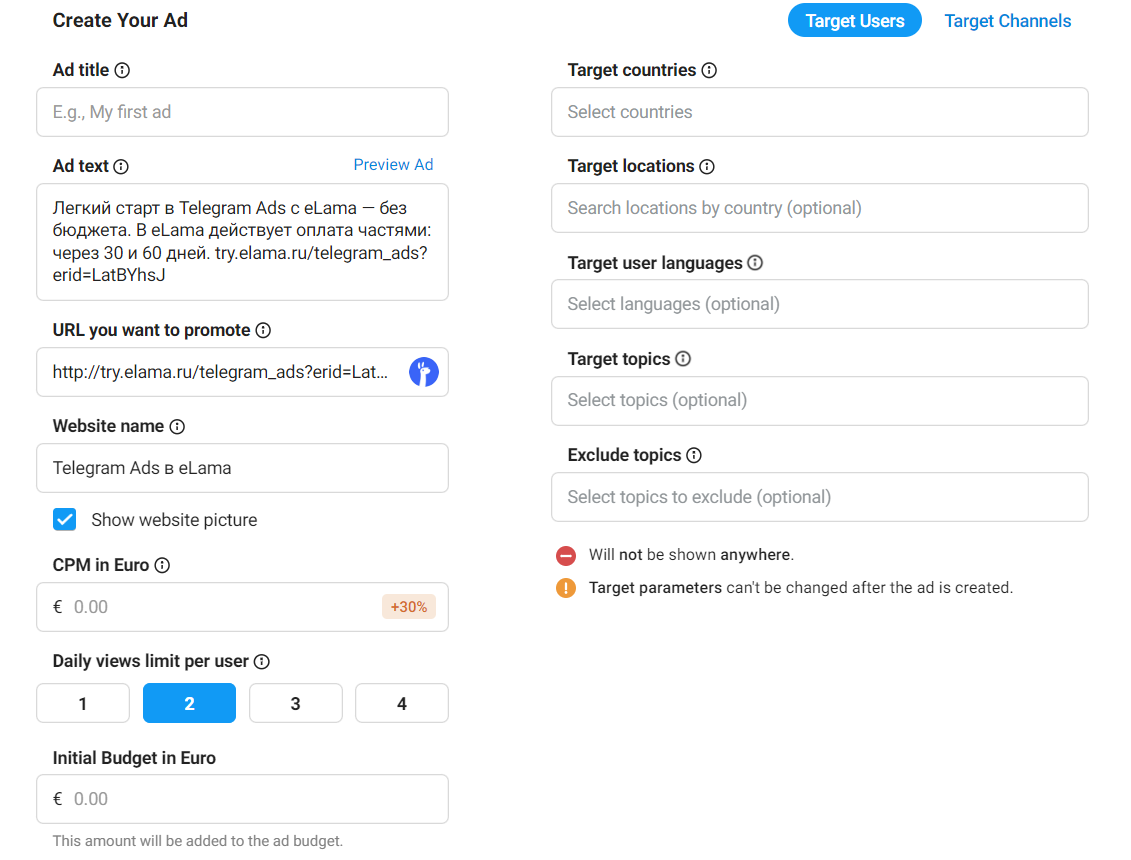Open the Select topics to exclude dropdown
Image resolution: width=1131 pixels, height=860 pixels.
click(x=819, y=497)
